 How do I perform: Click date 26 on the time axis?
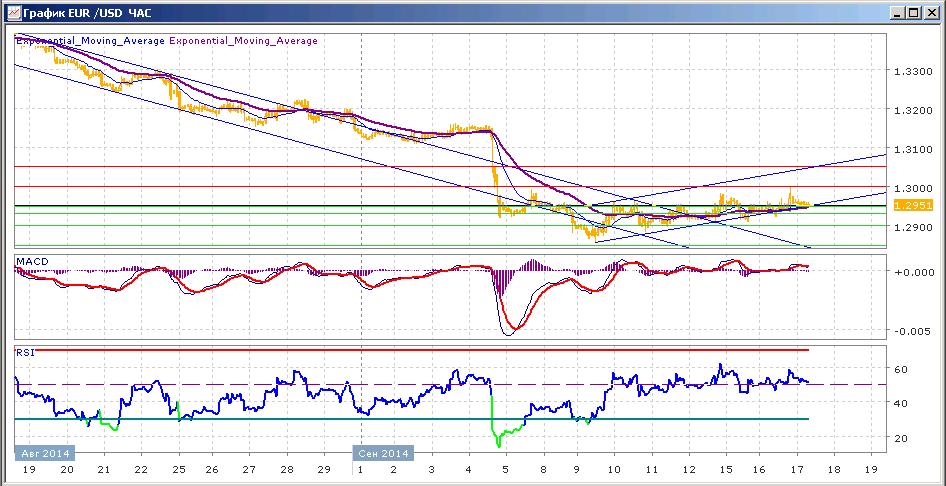(x=212, y=469)
